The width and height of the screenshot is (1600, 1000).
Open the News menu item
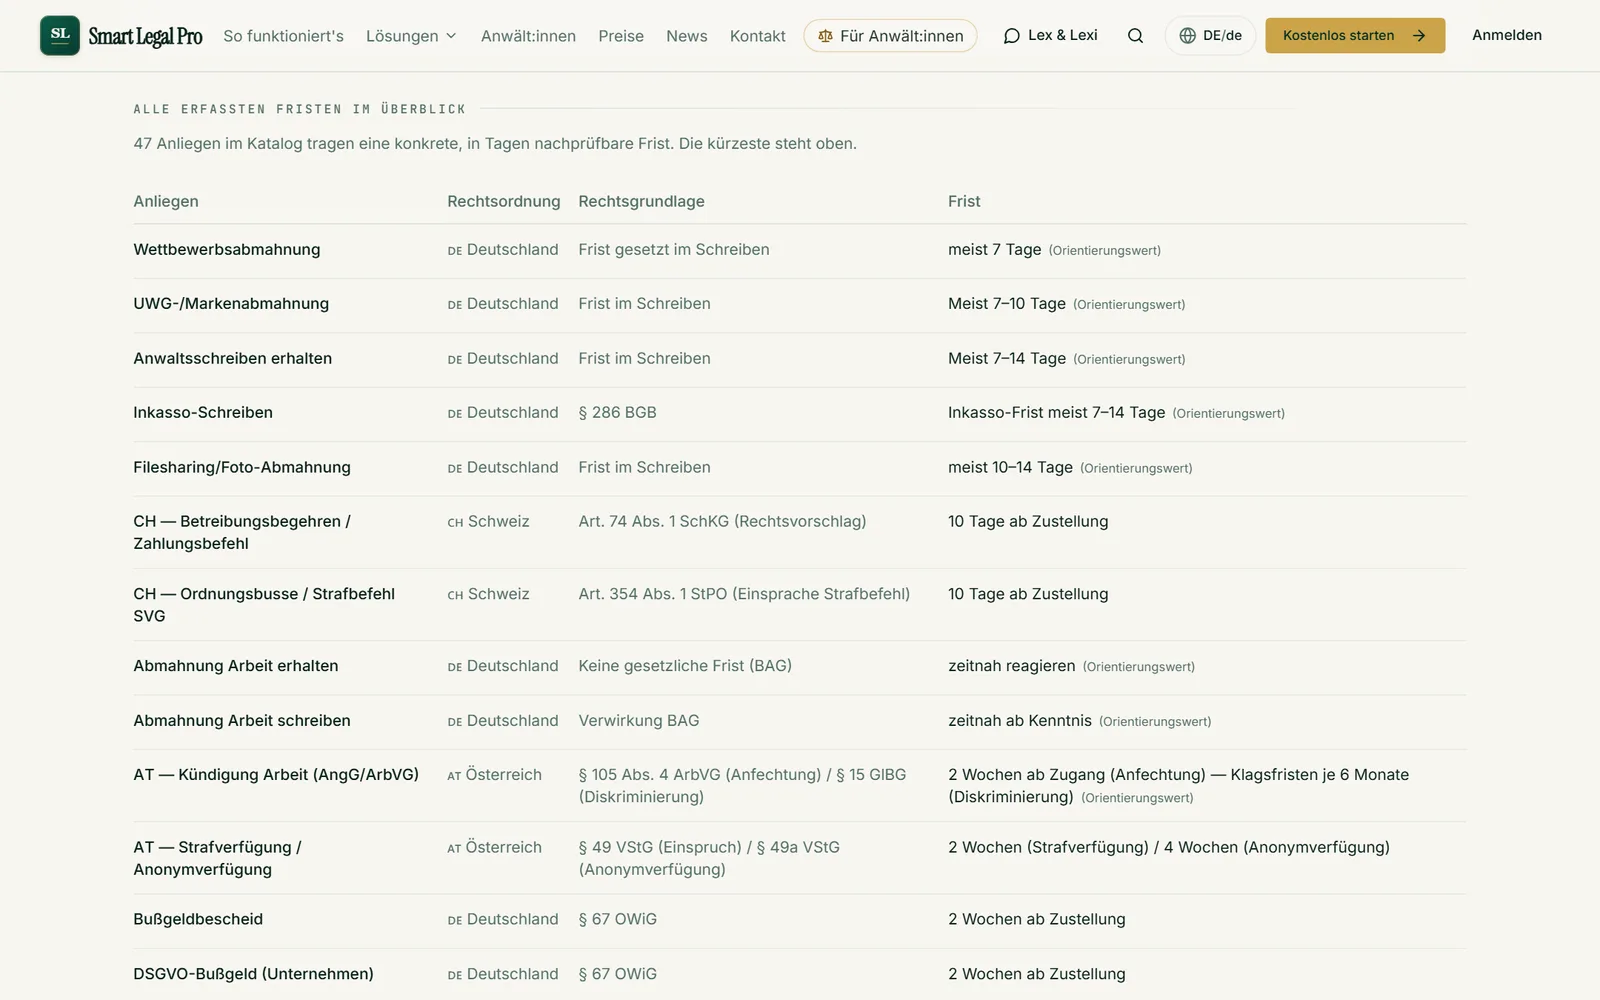[x=686, y=36]
